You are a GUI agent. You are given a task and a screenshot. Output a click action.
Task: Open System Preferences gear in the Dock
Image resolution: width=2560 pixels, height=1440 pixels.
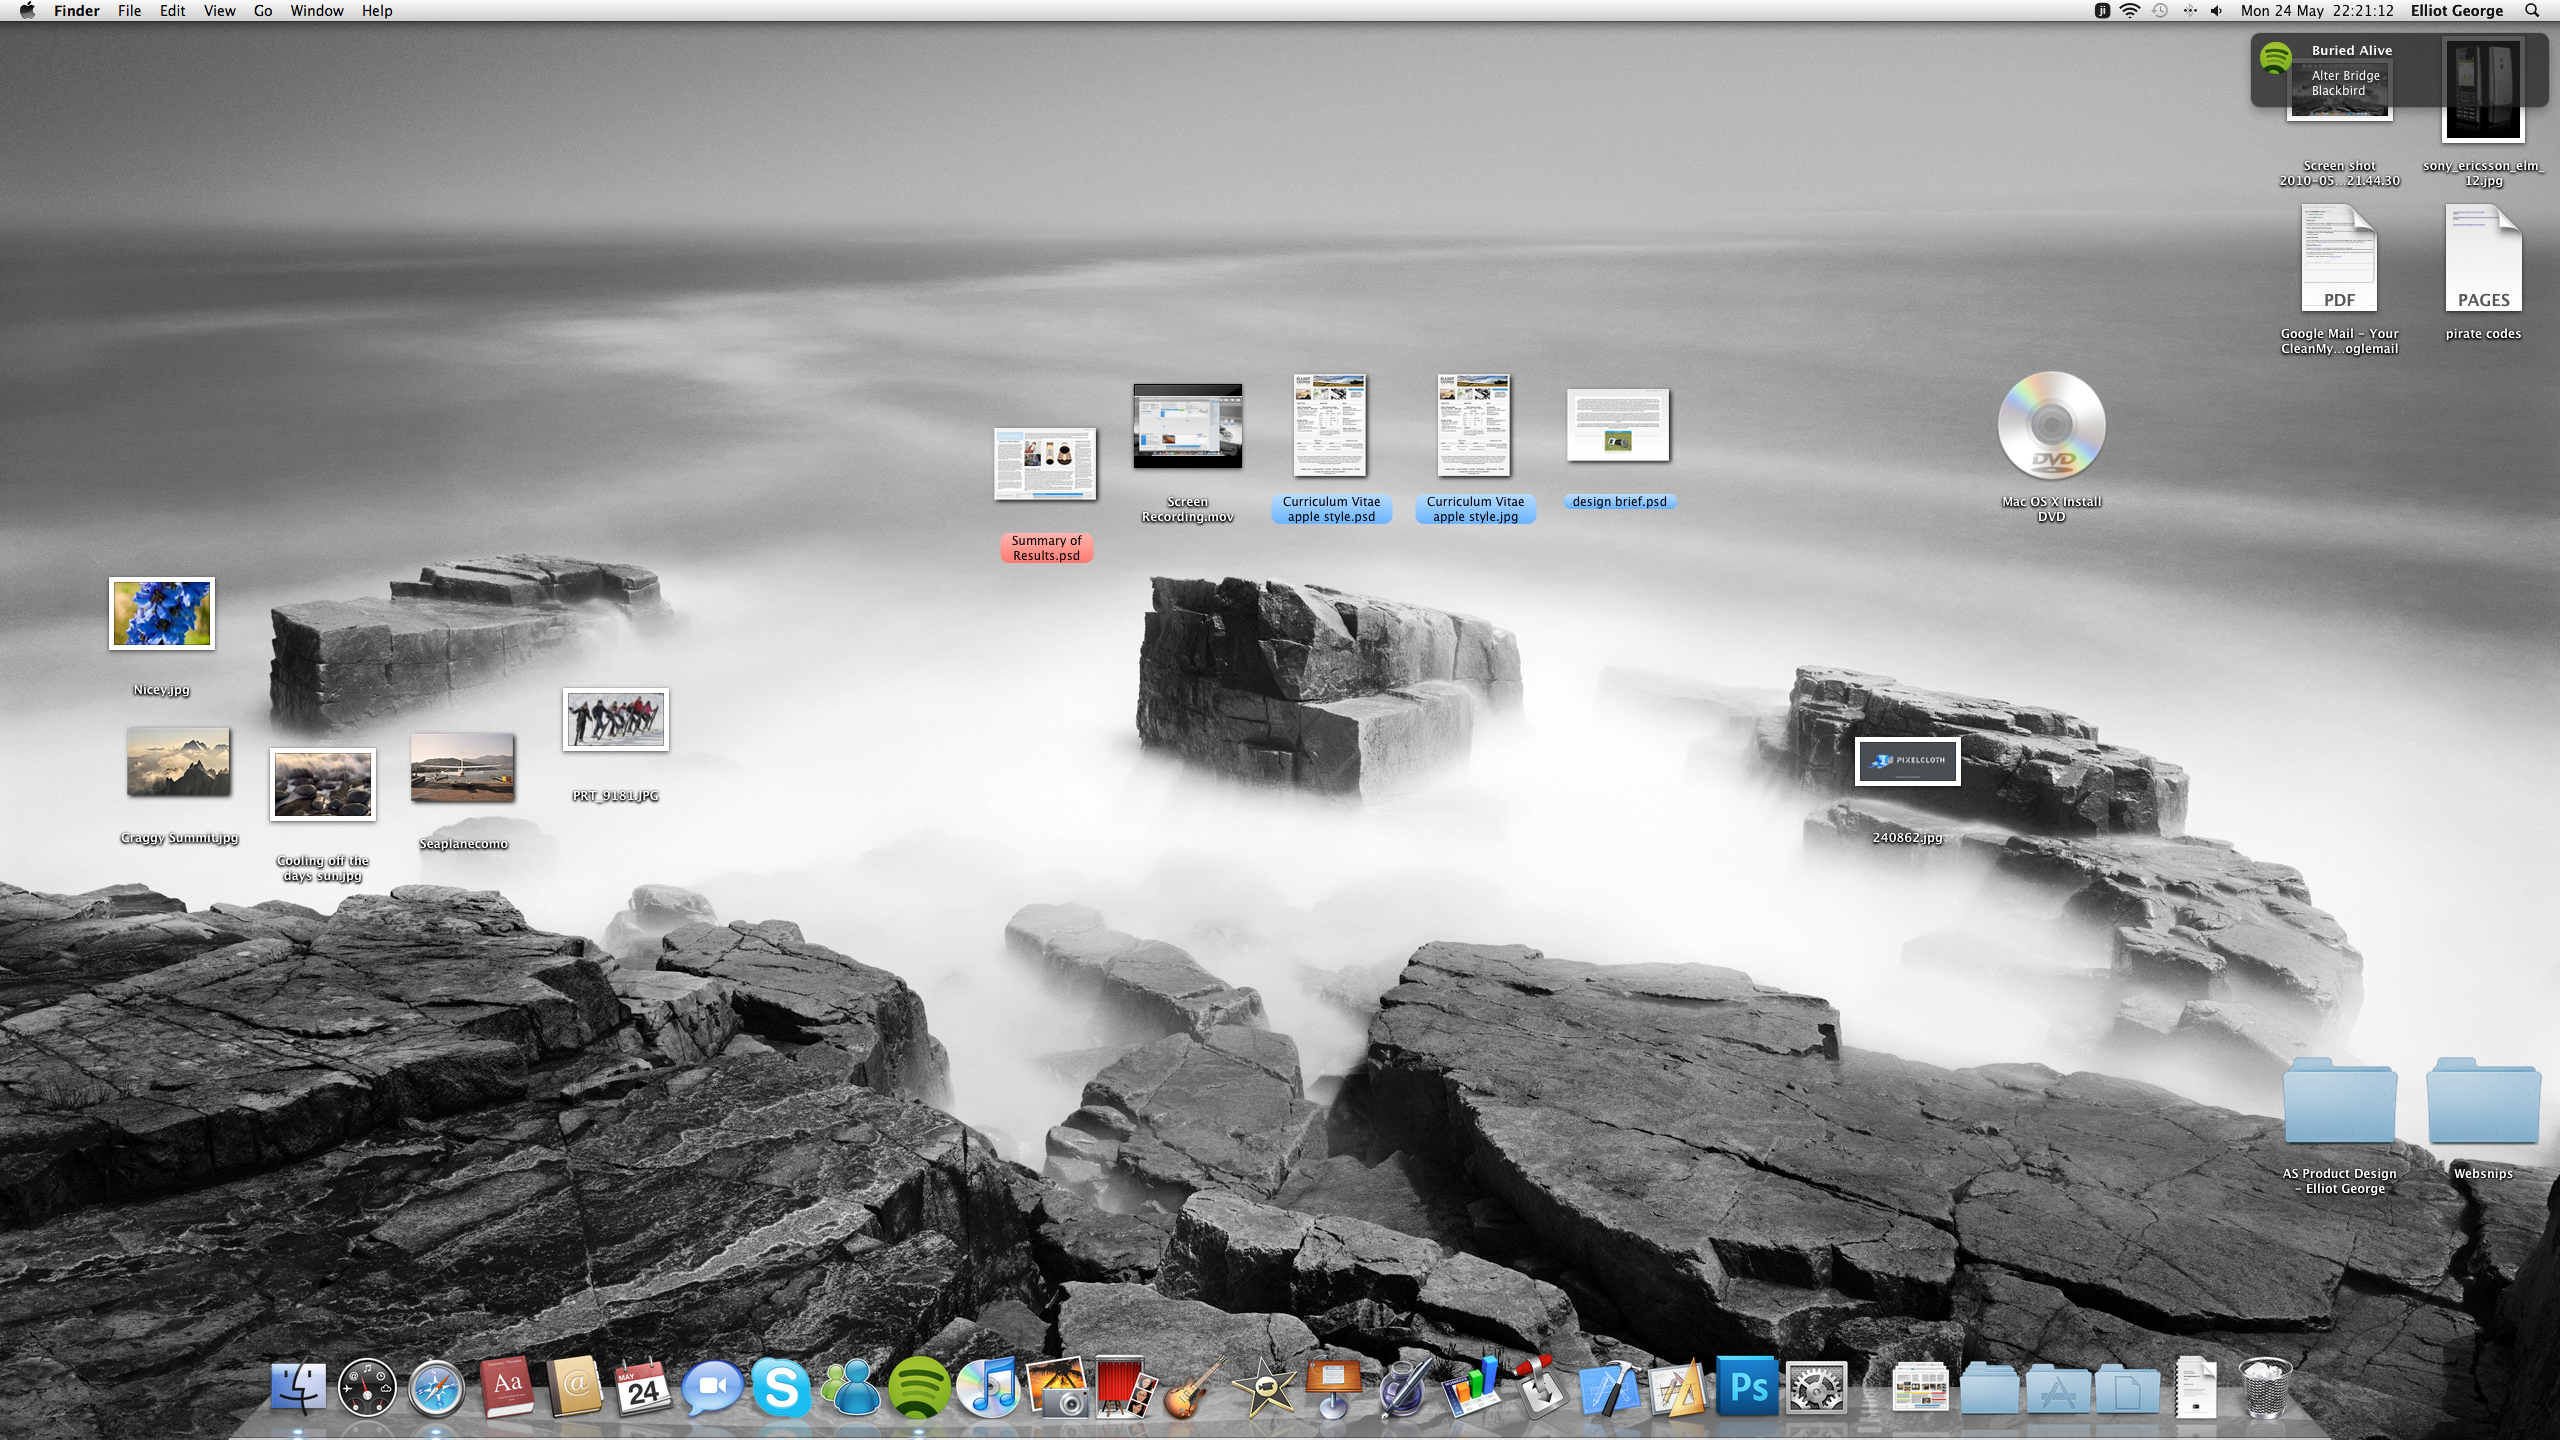(x=1816, y=1387)
